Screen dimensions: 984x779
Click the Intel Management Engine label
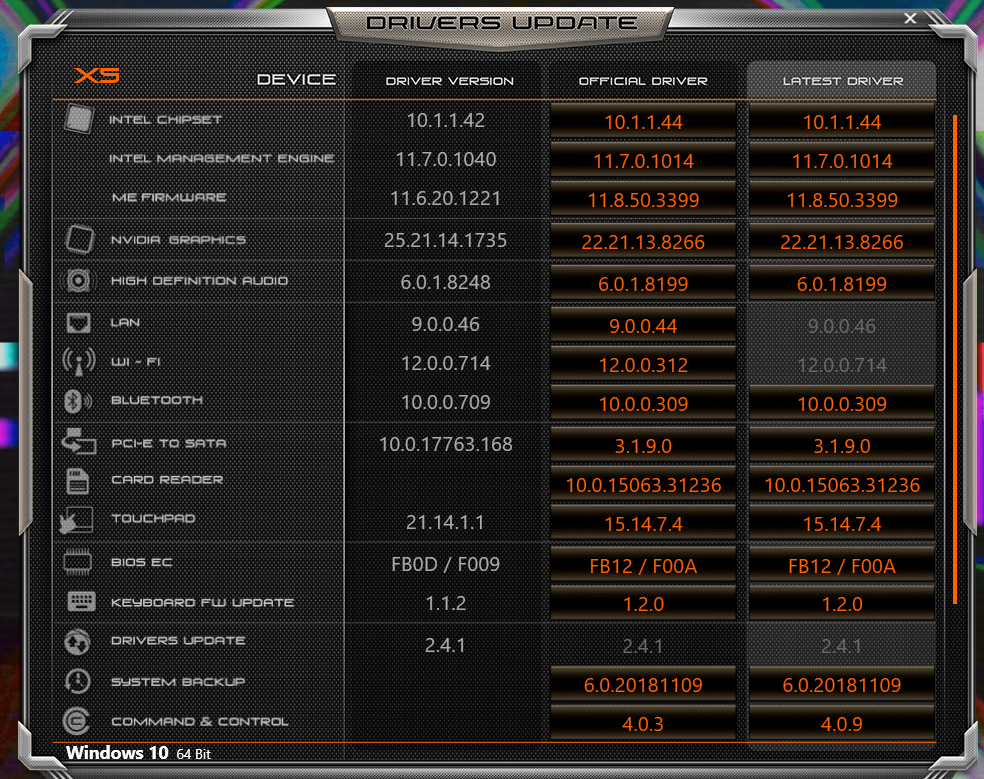pos(221,158)
